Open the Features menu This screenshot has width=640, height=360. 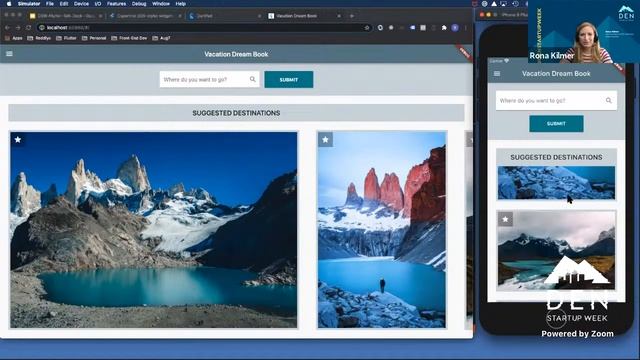point(116,4)
